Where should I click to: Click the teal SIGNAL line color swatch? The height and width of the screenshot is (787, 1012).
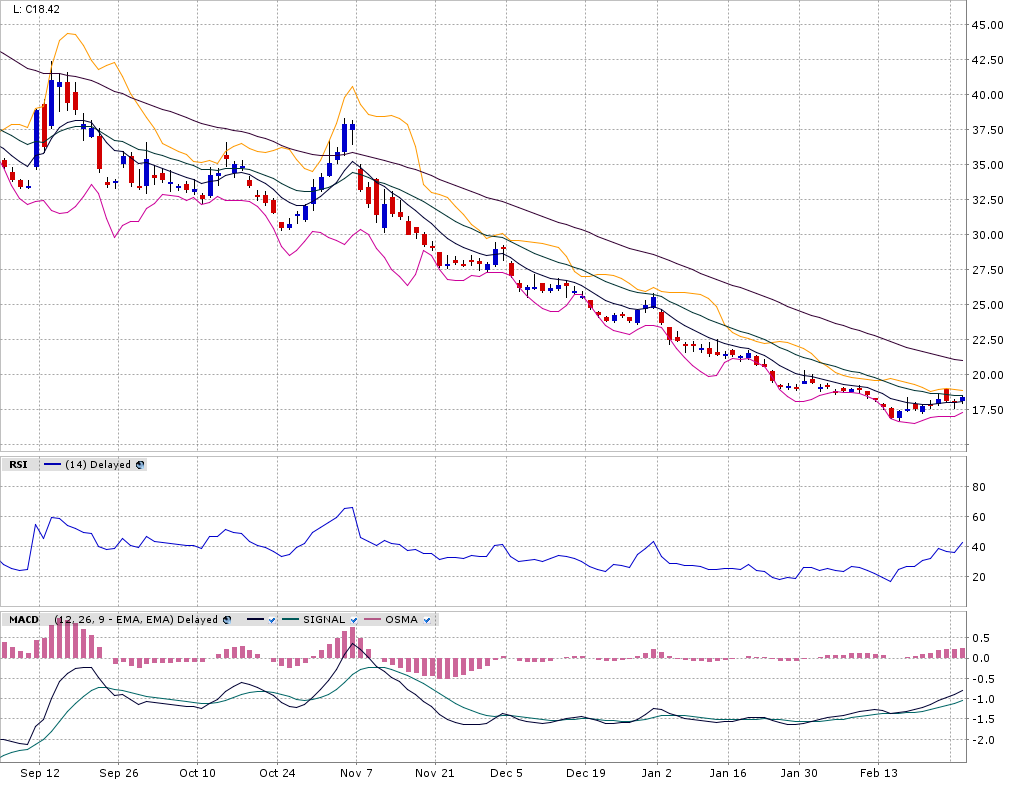(x=291, y=620)
